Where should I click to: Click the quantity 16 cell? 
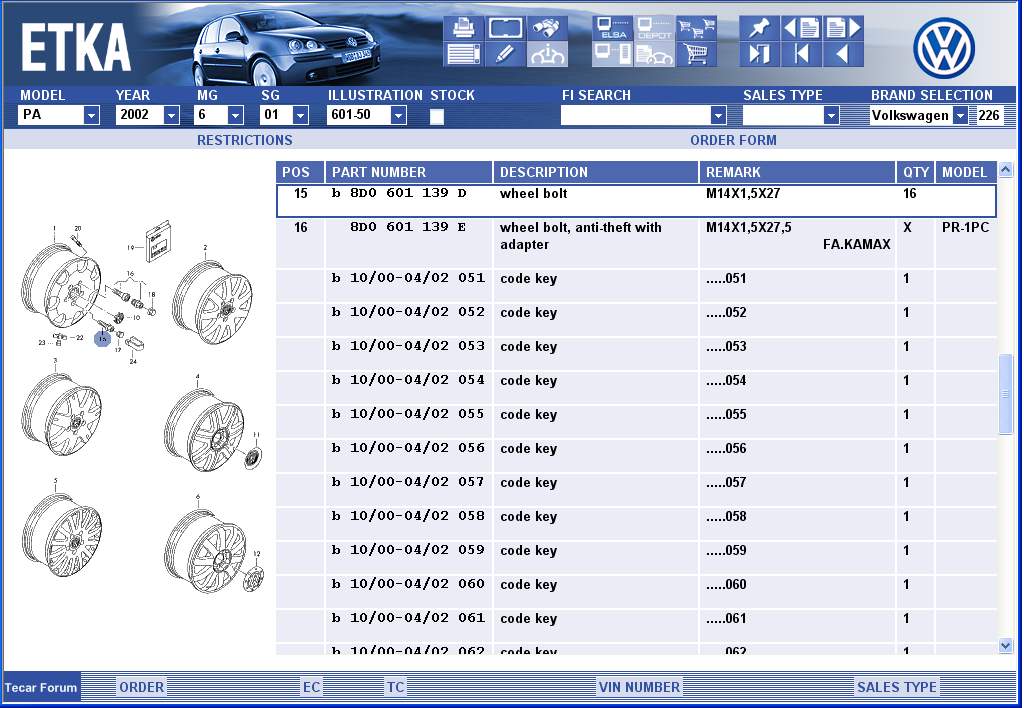910,193
